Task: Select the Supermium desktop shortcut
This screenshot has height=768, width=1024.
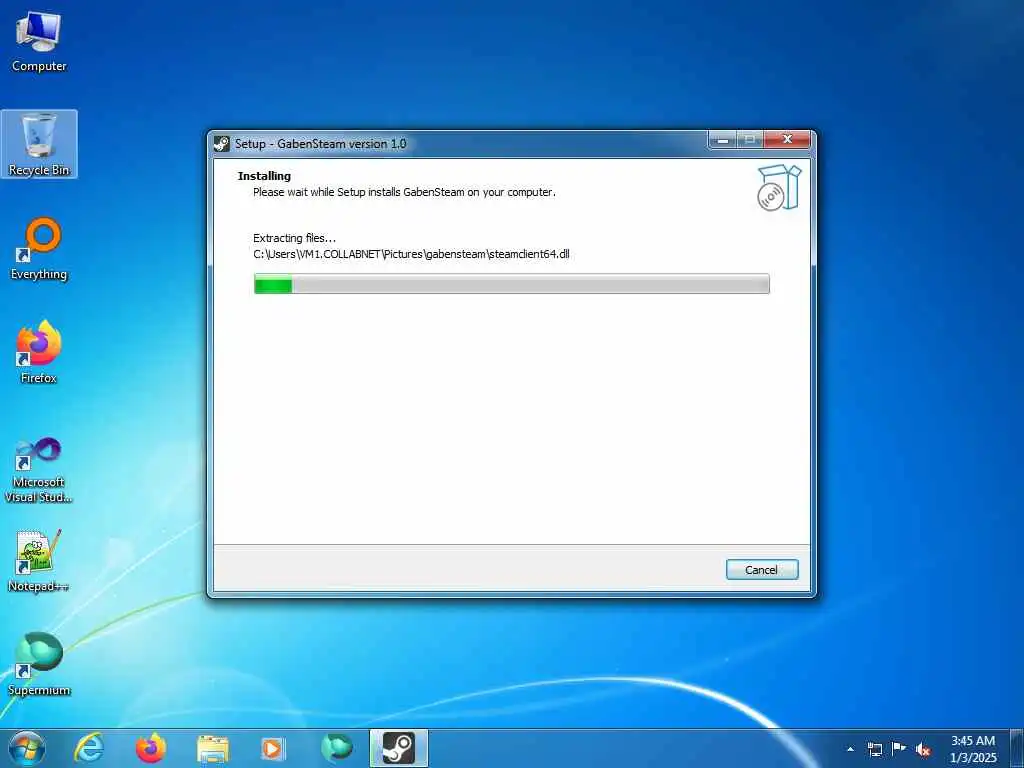Action: coord(39,664)
